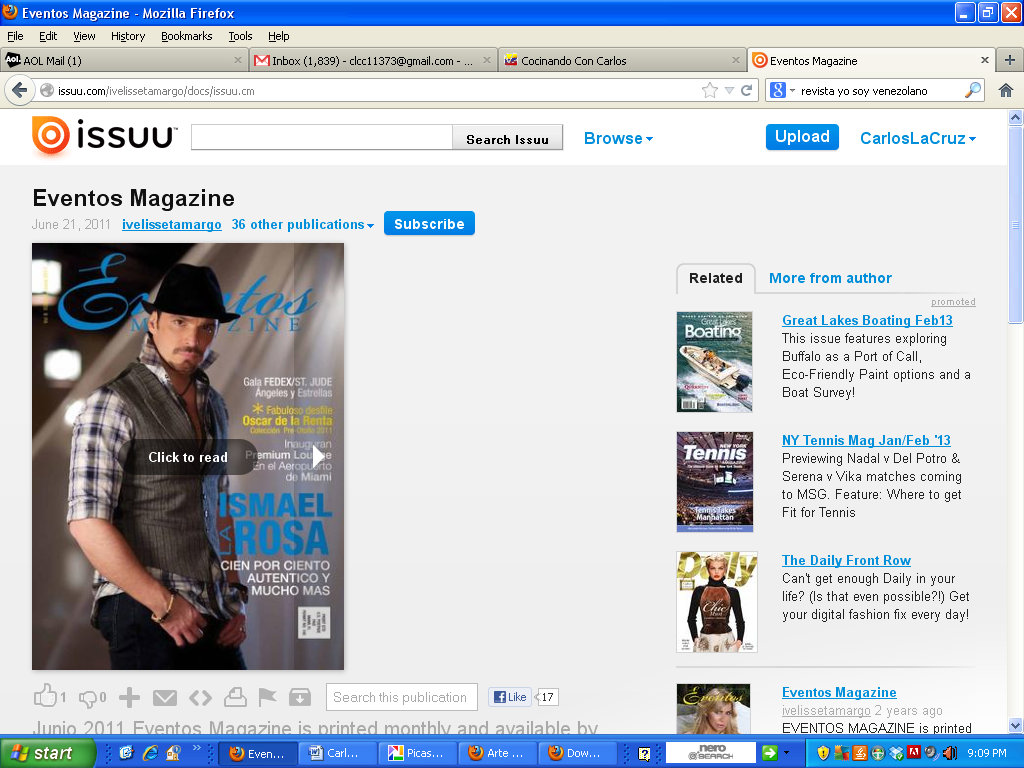1024x768 pixels.
Task: Click the volume icon in system tray
Action: [950, 753]
